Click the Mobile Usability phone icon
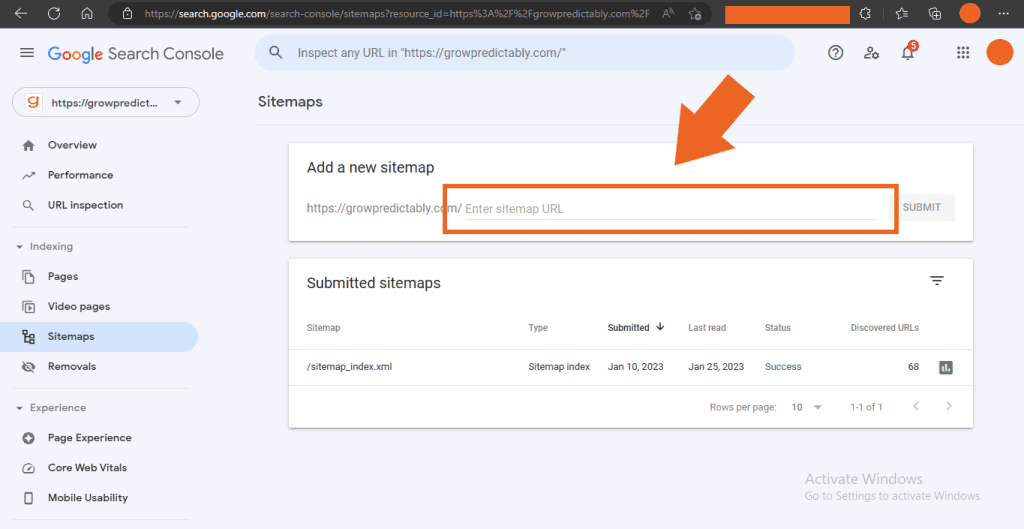 pos(28,498)
